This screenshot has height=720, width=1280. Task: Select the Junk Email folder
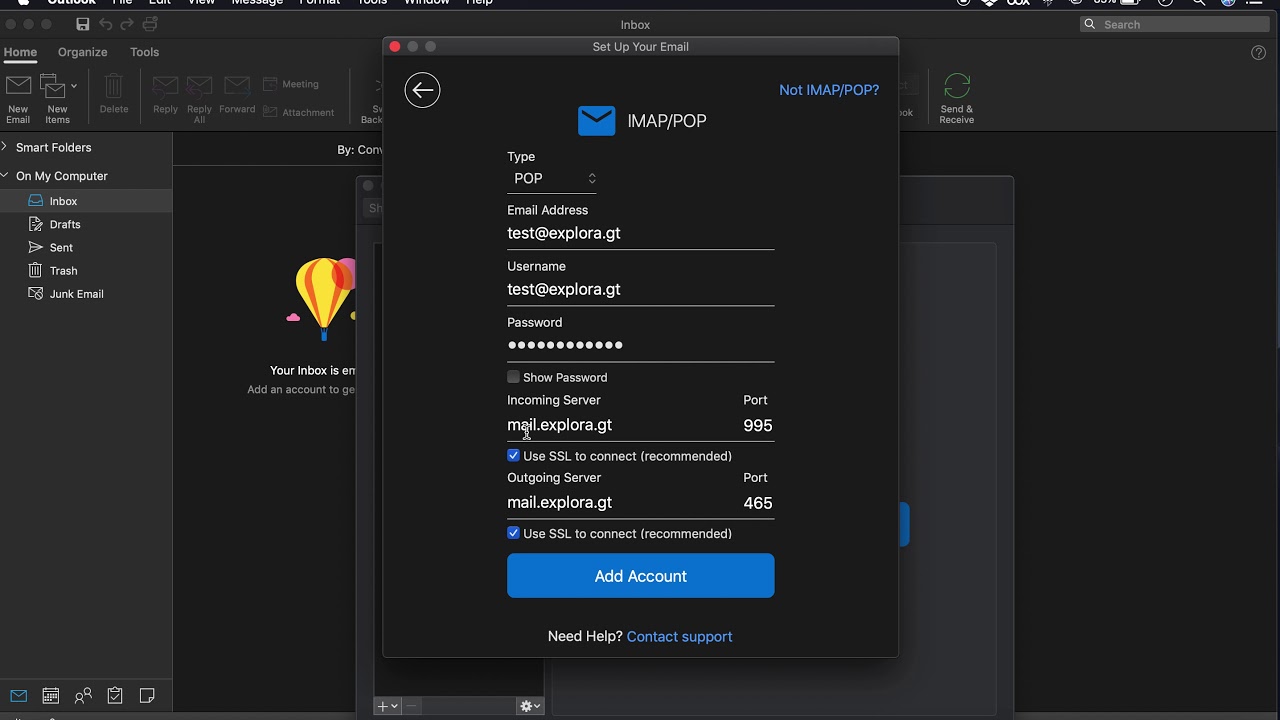tap(86, 294)
